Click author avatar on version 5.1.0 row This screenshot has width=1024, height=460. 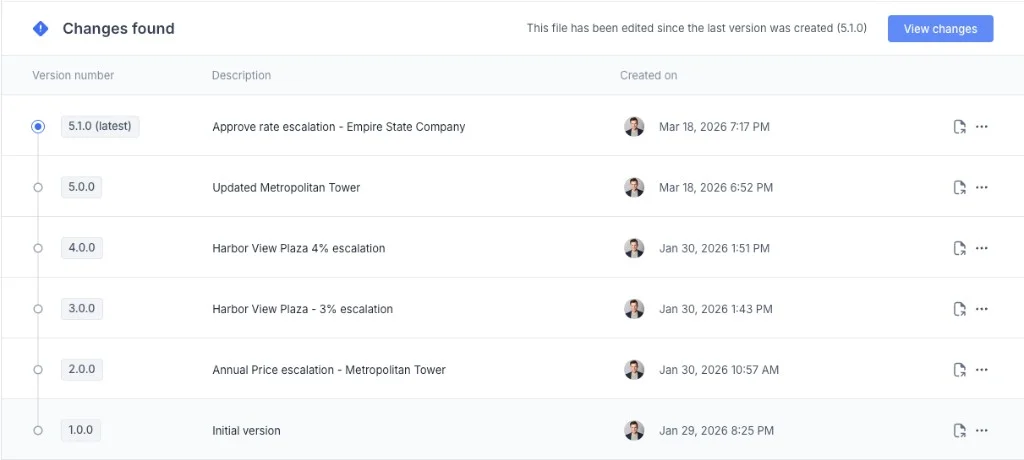[x=634, y=127]
